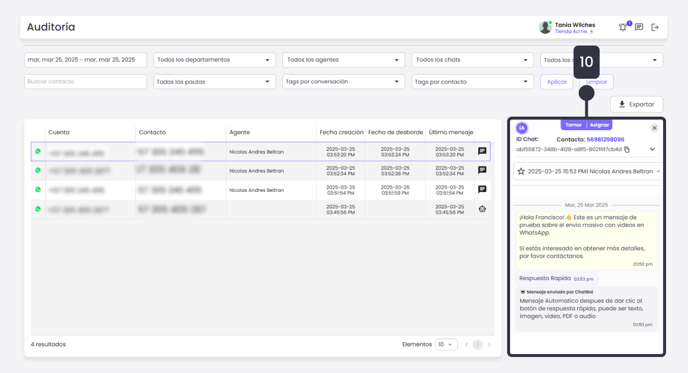
Task: Click WhatsApp icon in 03:45:56 PM row
Action: point(38,209)
